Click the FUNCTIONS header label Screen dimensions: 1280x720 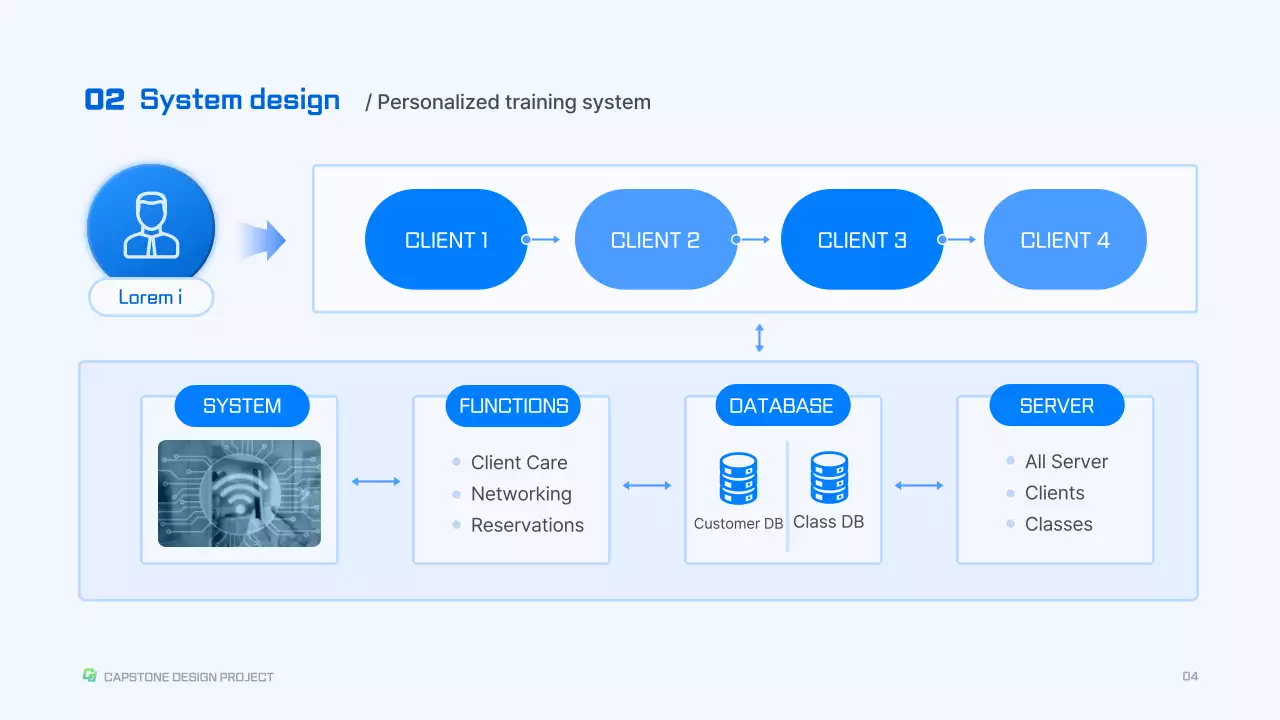coord(513,406)
